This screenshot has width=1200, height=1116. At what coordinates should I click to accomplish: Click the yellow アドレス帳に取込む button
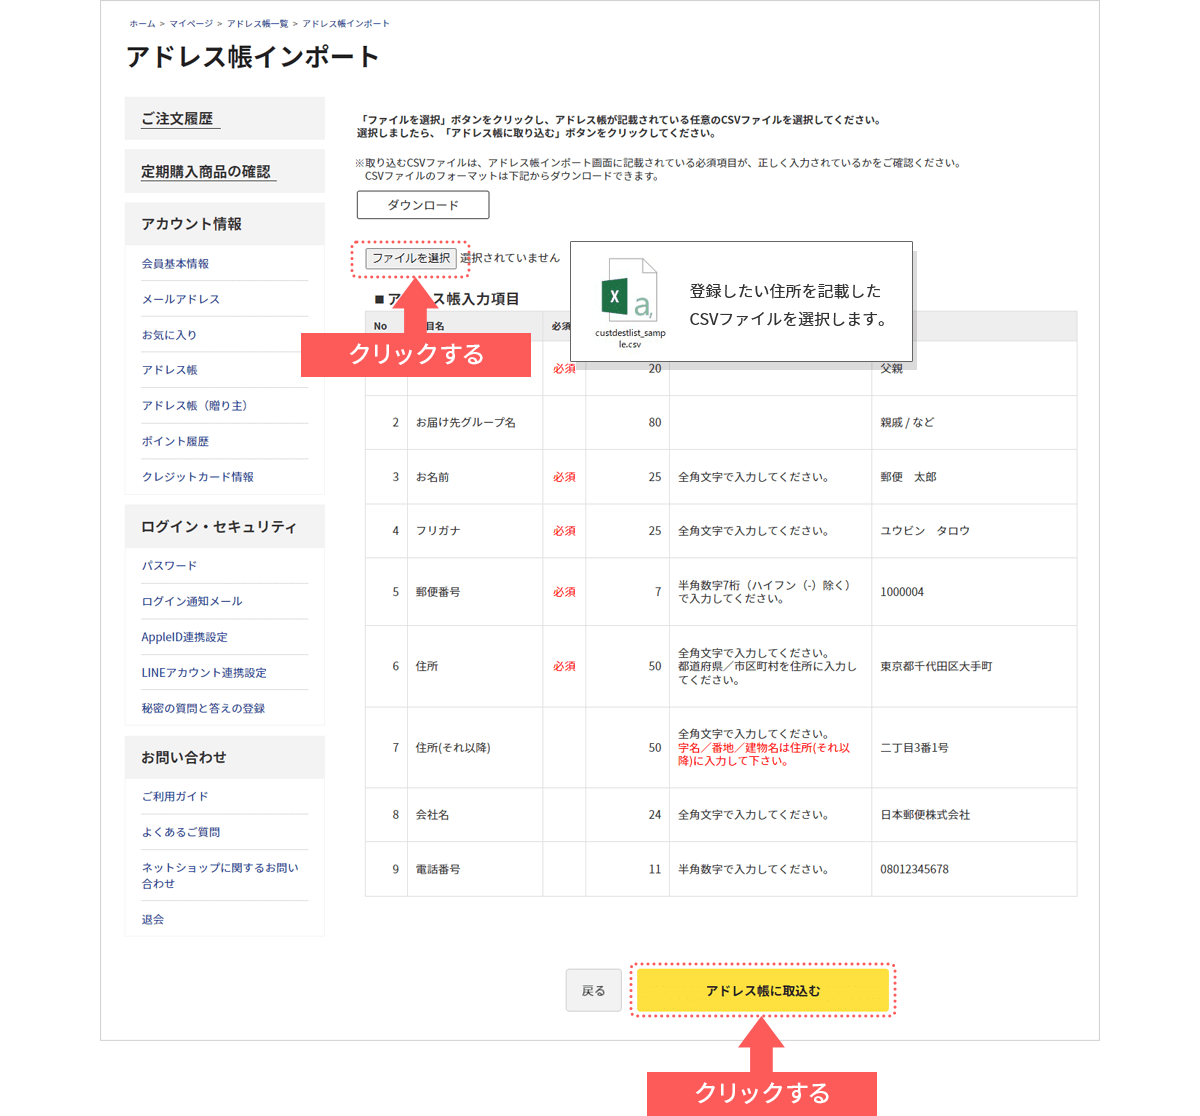(762, 990)
